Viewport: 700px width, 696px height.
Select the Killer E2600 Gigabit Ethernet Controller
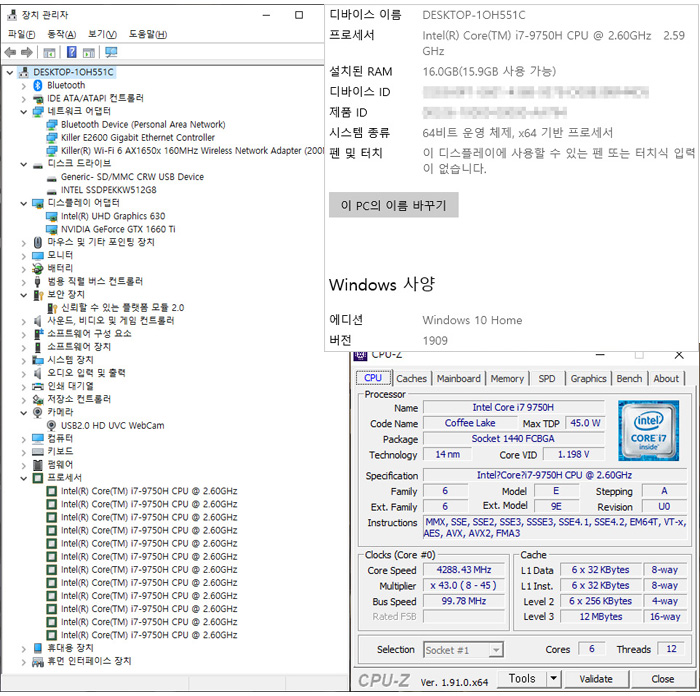click(x=138, y=138)
